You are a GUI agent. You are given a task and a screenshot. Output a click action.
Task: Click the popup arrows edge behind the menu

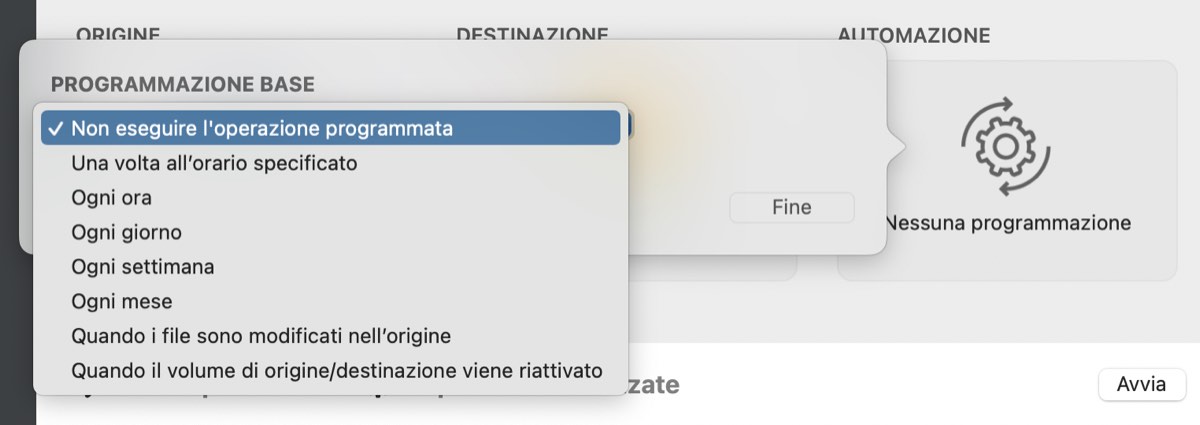coord(627,127)
